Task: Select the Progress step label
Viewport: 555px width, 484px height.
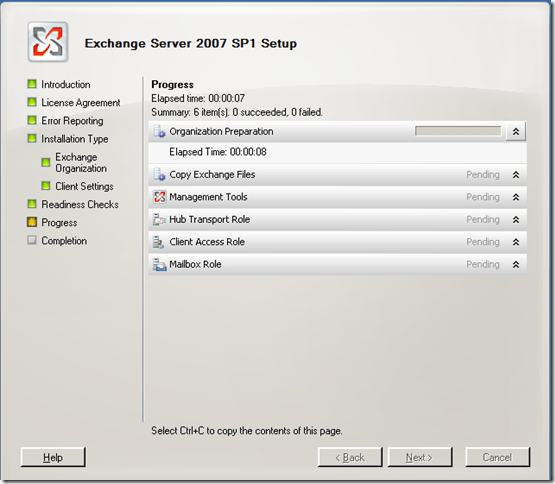Action: (x=59, y=223)
